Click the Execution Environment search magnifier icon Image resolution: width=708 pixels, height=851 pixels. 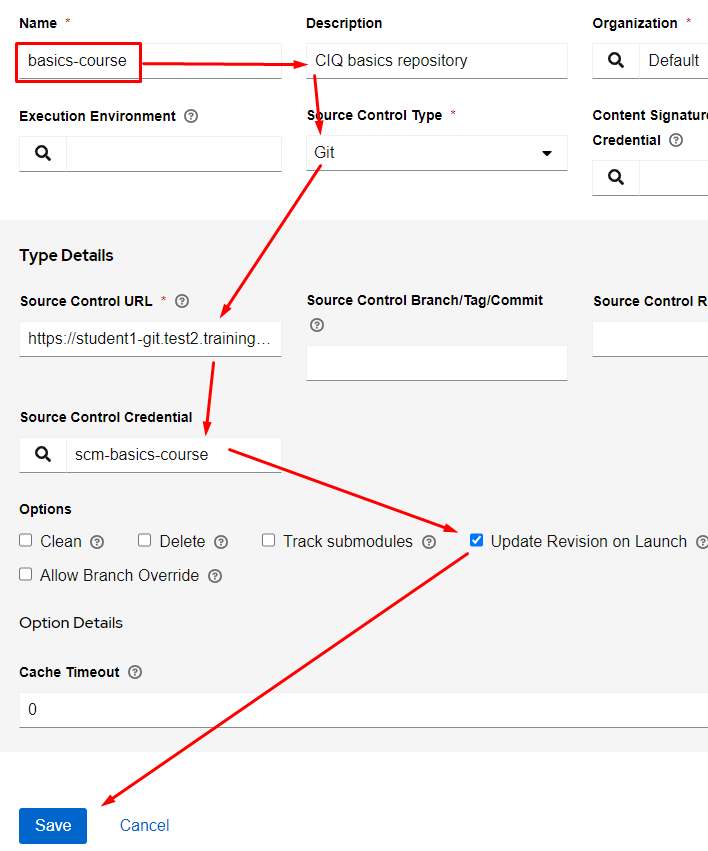point(43,154)
